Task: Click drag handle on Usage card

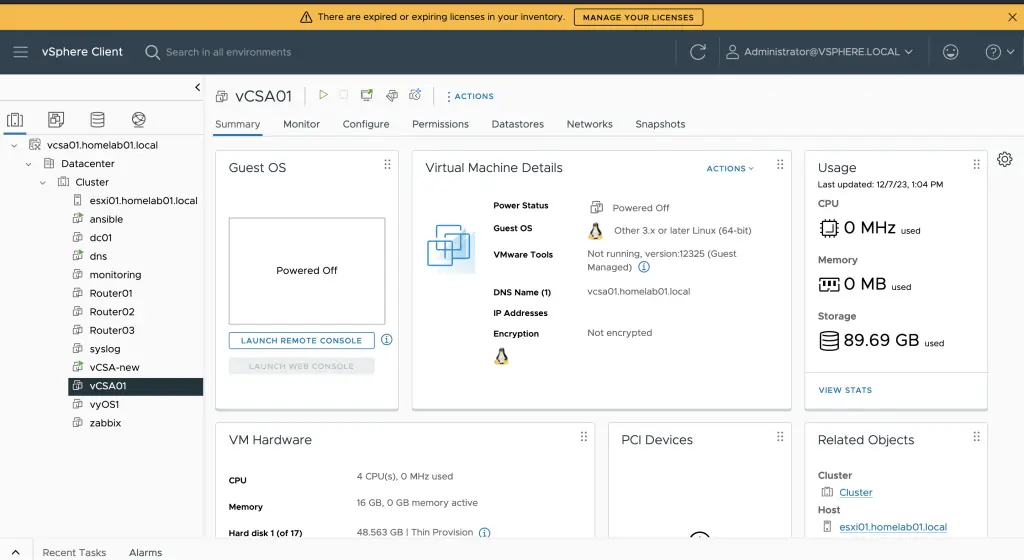Action: point(976,164)
